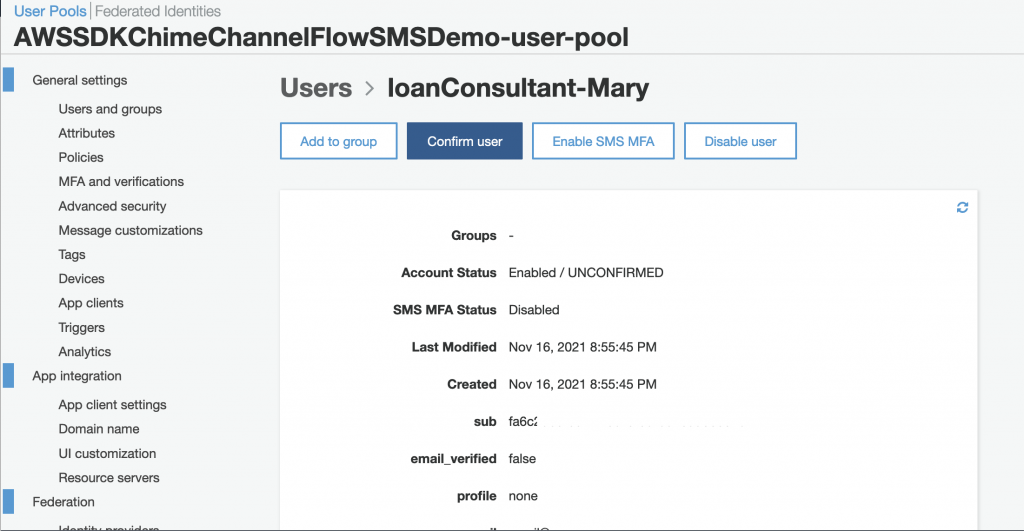Open Devices in sidebar

click(x=82, y=279)
